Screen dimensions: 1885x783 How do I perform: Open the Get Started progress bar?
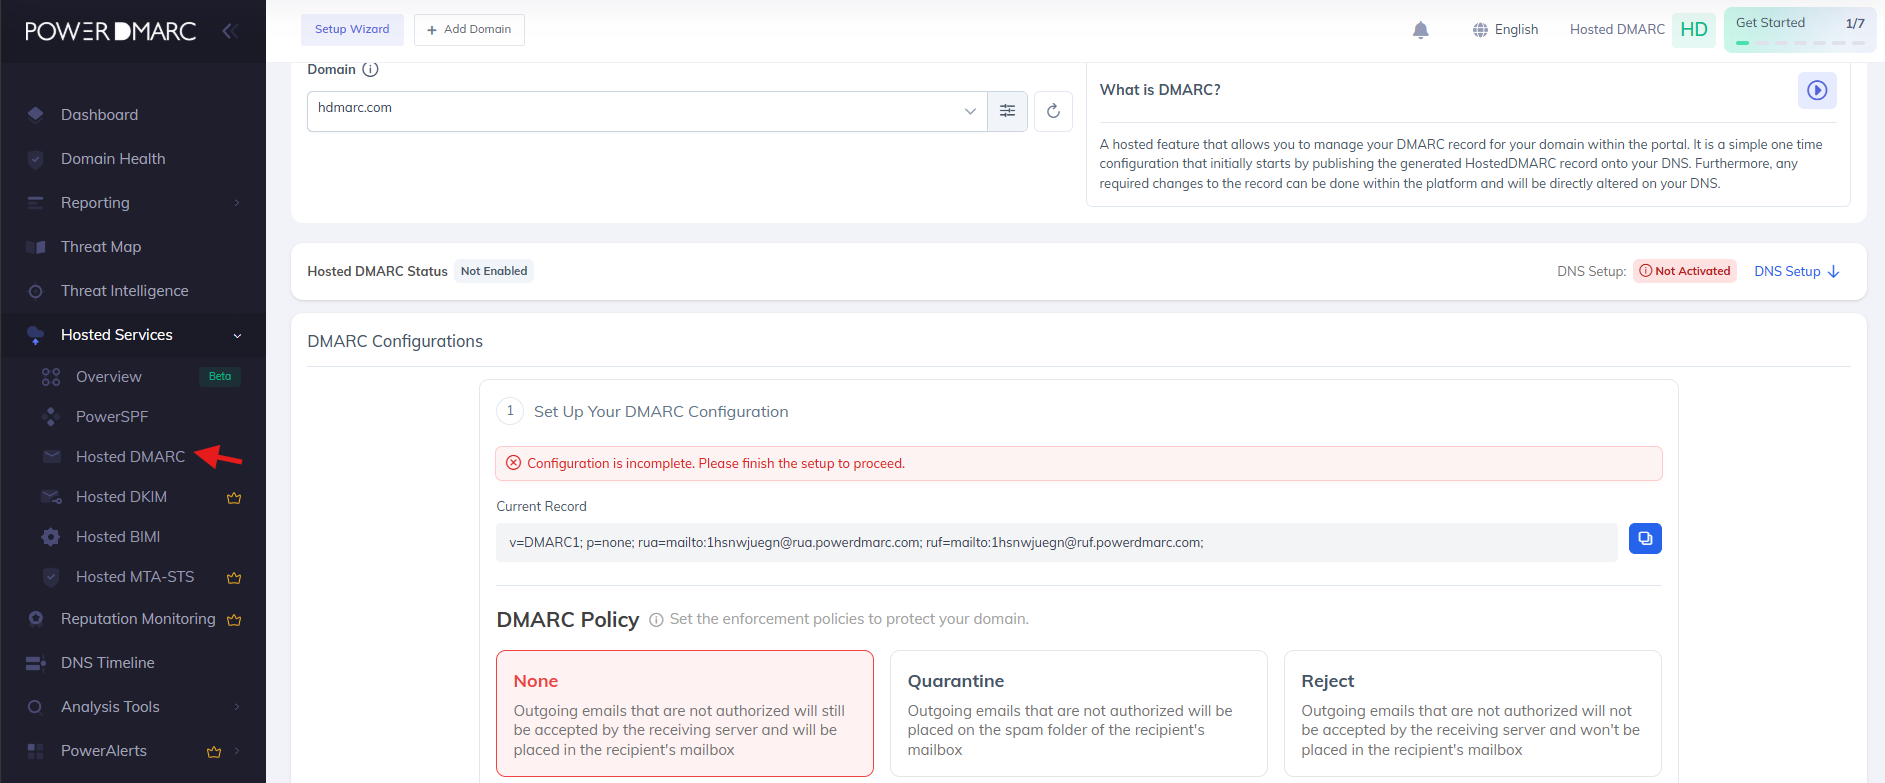(x=1800, y=30)
